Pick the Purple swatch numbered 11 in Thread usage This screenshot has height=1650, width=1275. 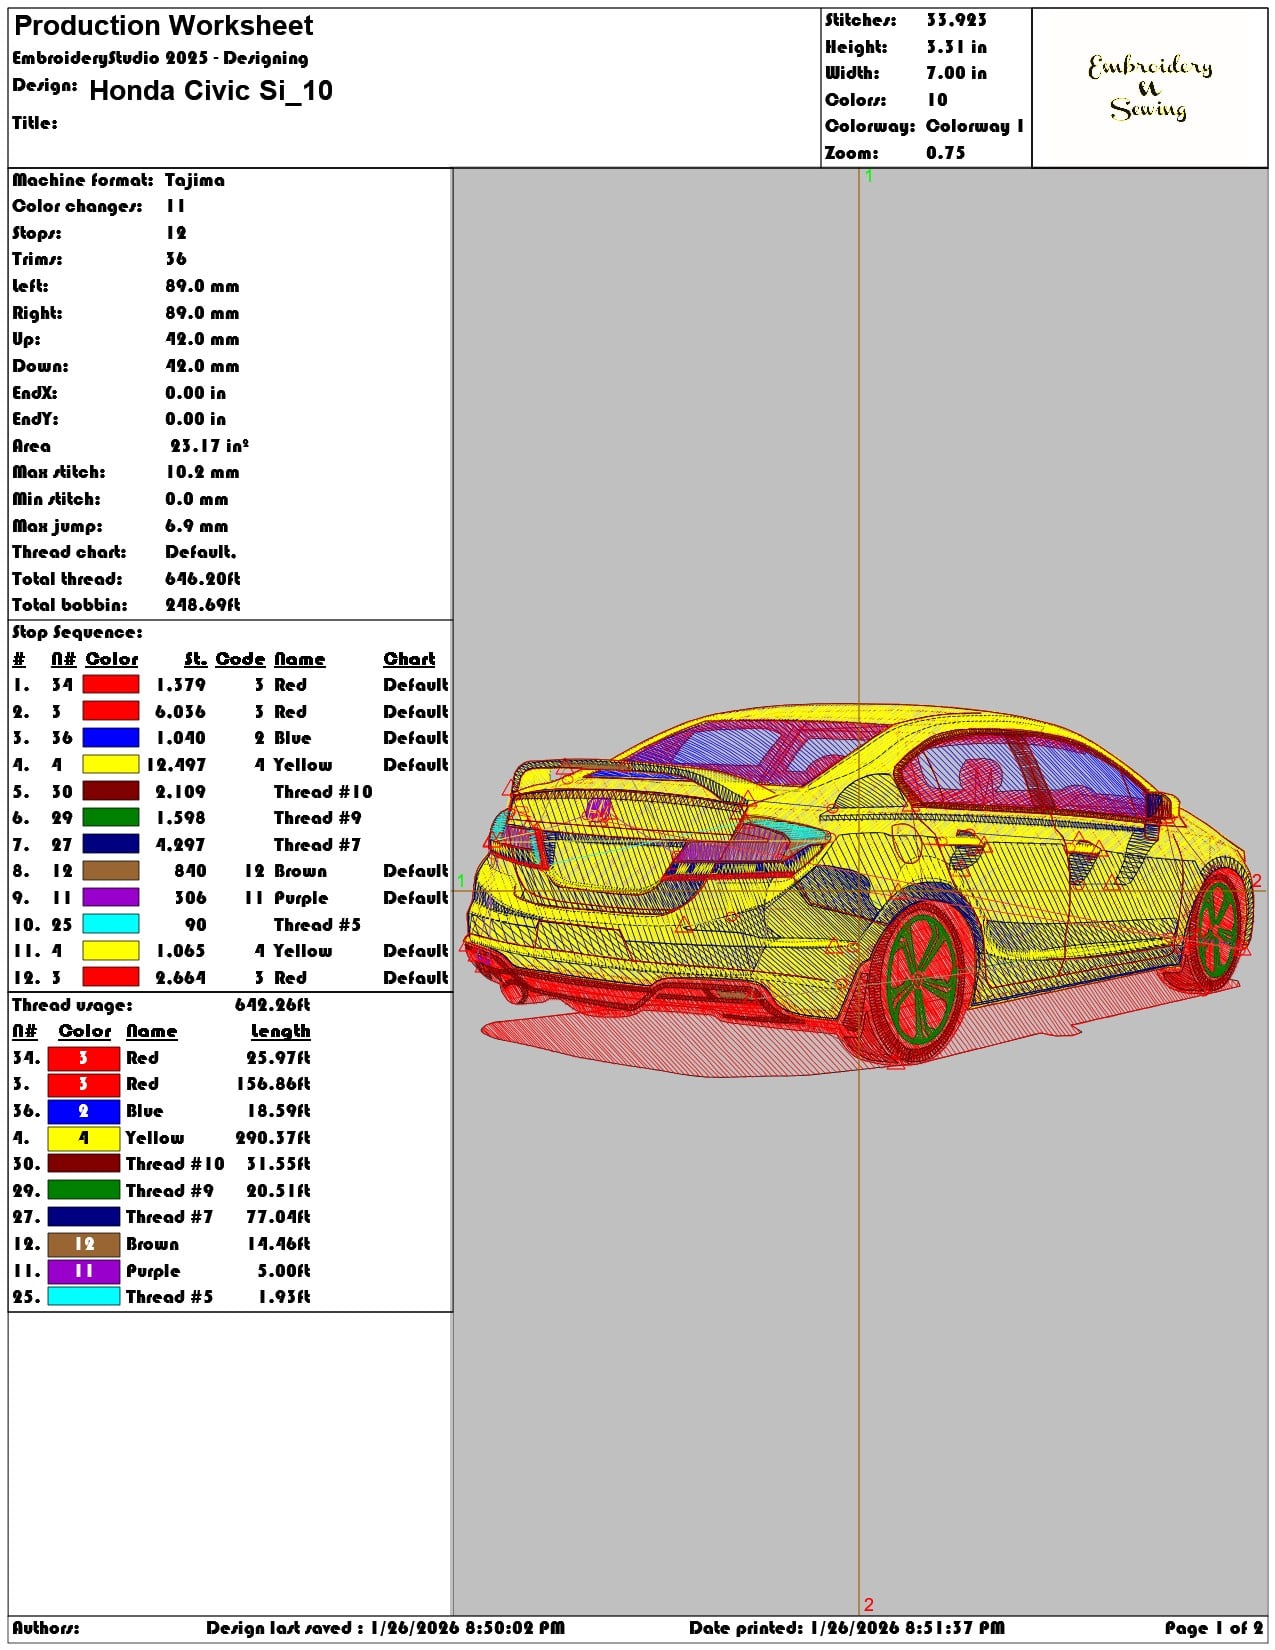(84, 1271)
